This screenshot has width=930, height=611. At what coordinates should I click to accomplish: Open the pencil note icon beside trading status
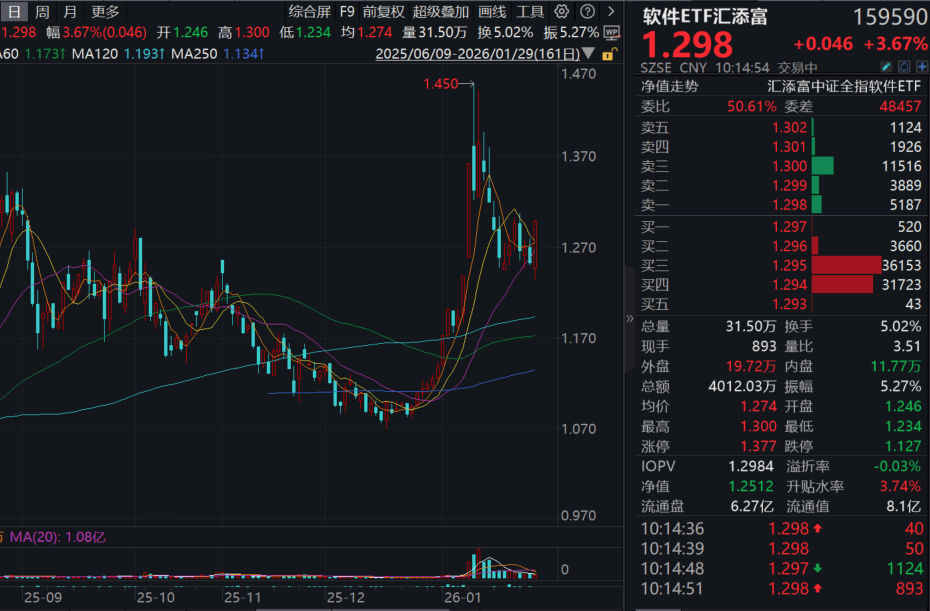pos(886,67)
